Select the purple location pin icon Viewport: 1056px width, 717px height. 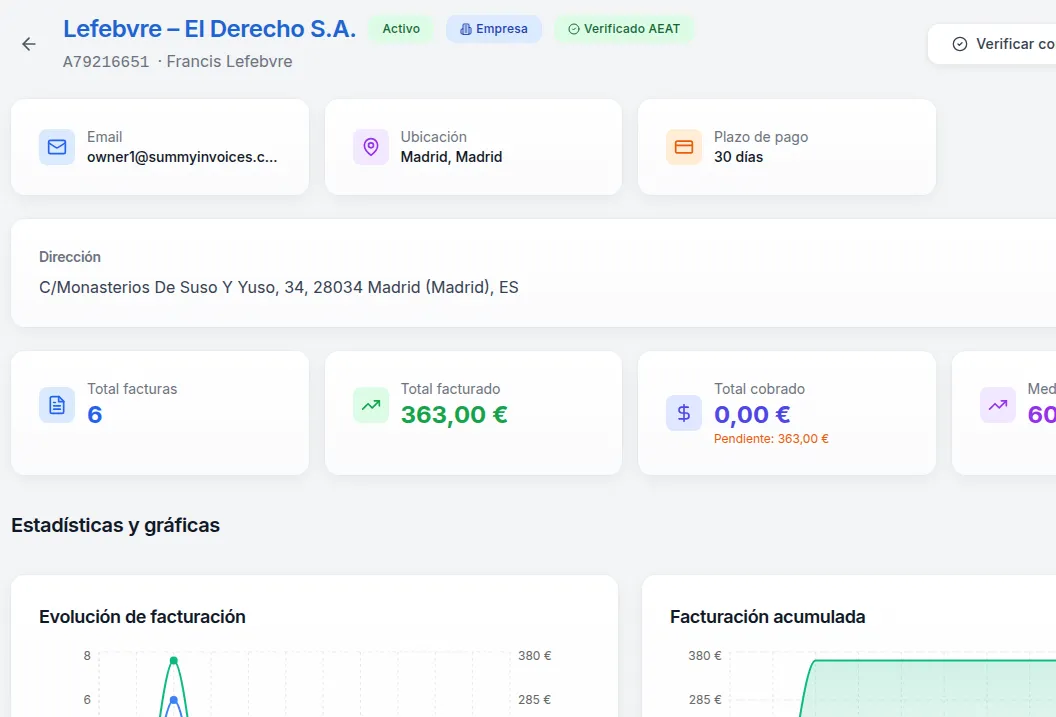tap(370, 146)
